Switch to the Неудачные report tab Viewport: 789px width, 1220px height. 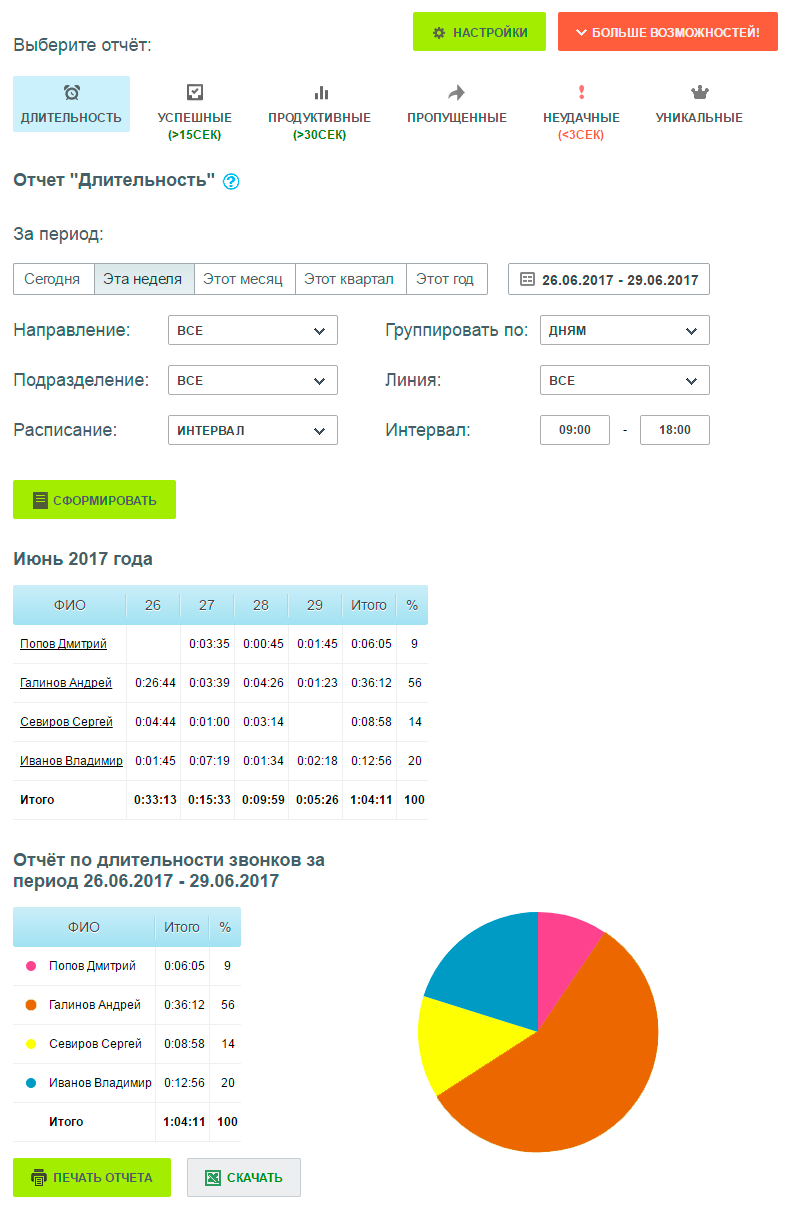(581, 112)
